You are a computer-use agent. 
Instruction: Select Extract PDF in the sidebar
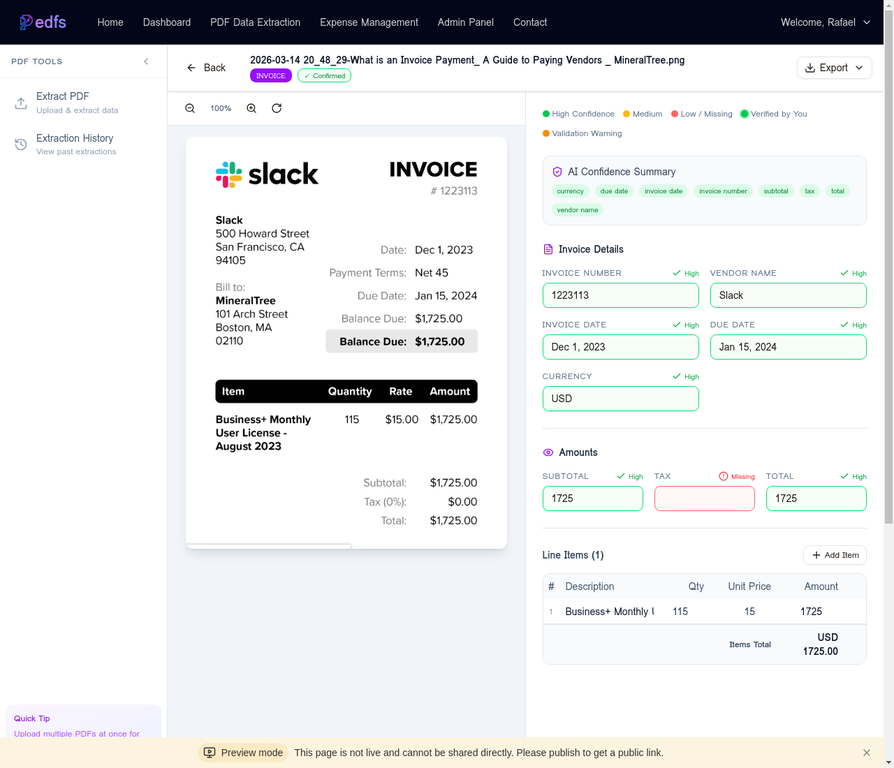[83, 103]
